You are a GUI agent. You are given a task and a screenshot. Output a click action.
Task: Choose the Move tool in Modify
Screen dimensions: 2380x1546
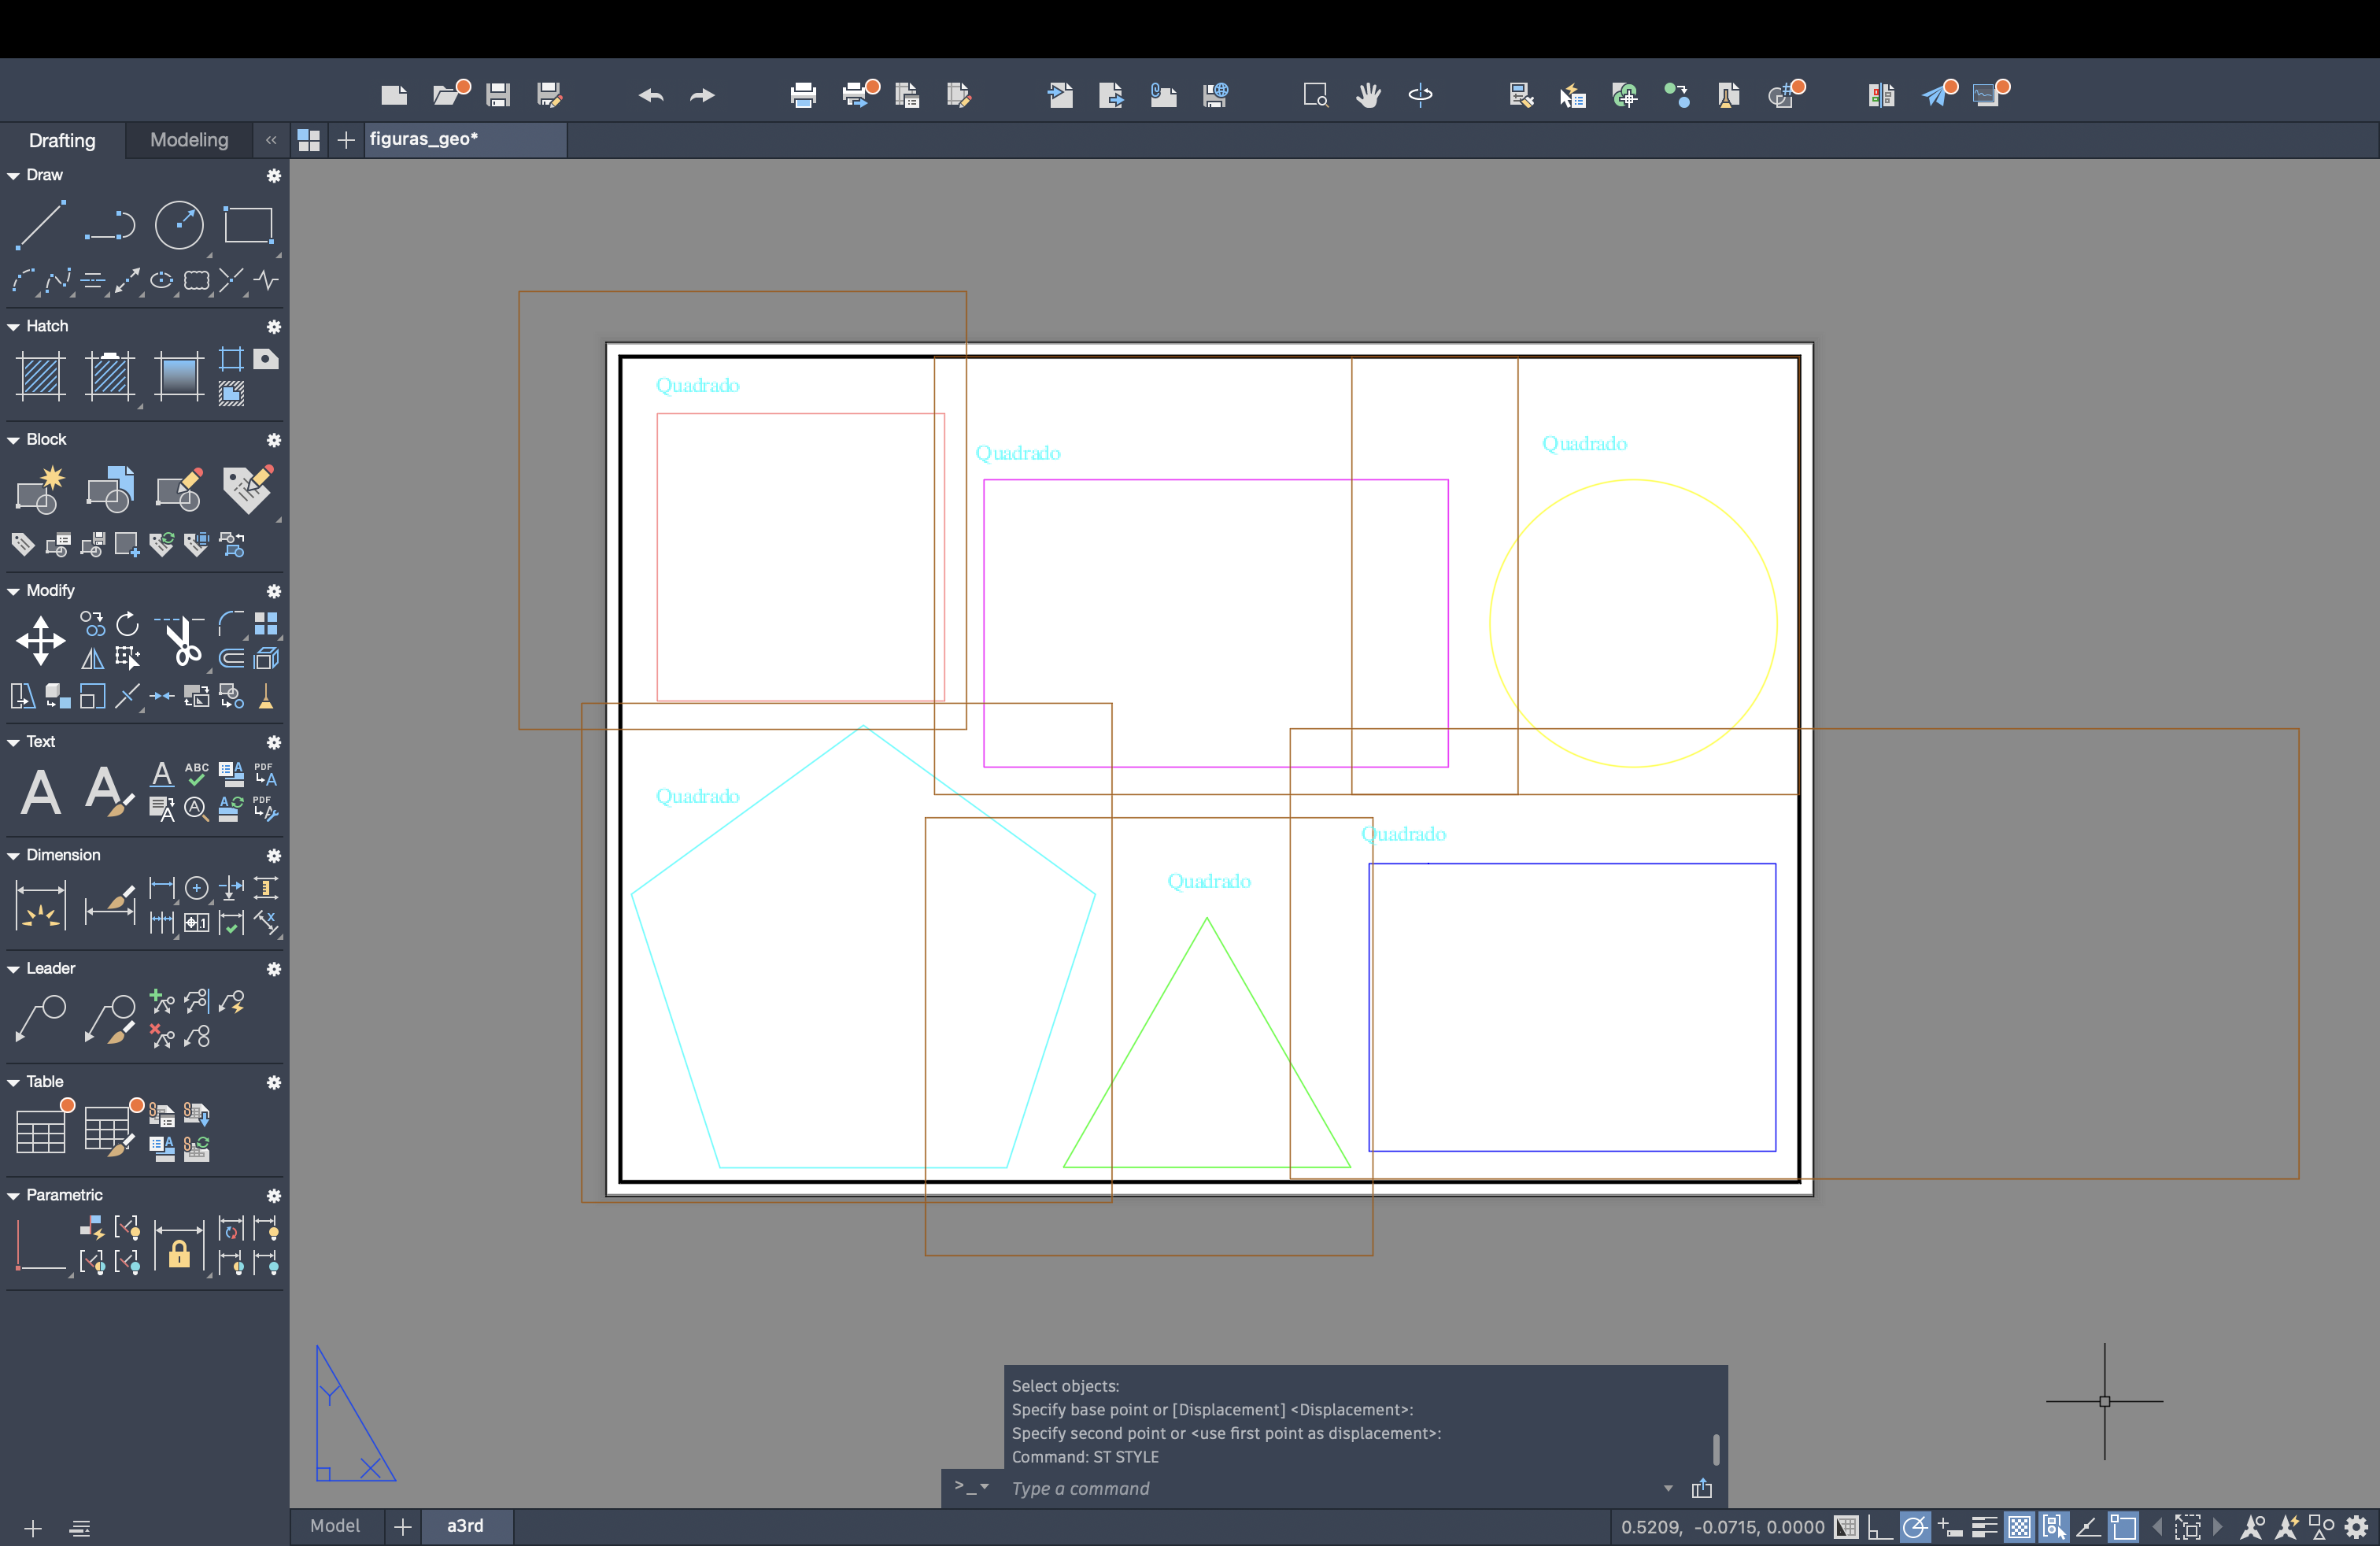tap(40, 640)
